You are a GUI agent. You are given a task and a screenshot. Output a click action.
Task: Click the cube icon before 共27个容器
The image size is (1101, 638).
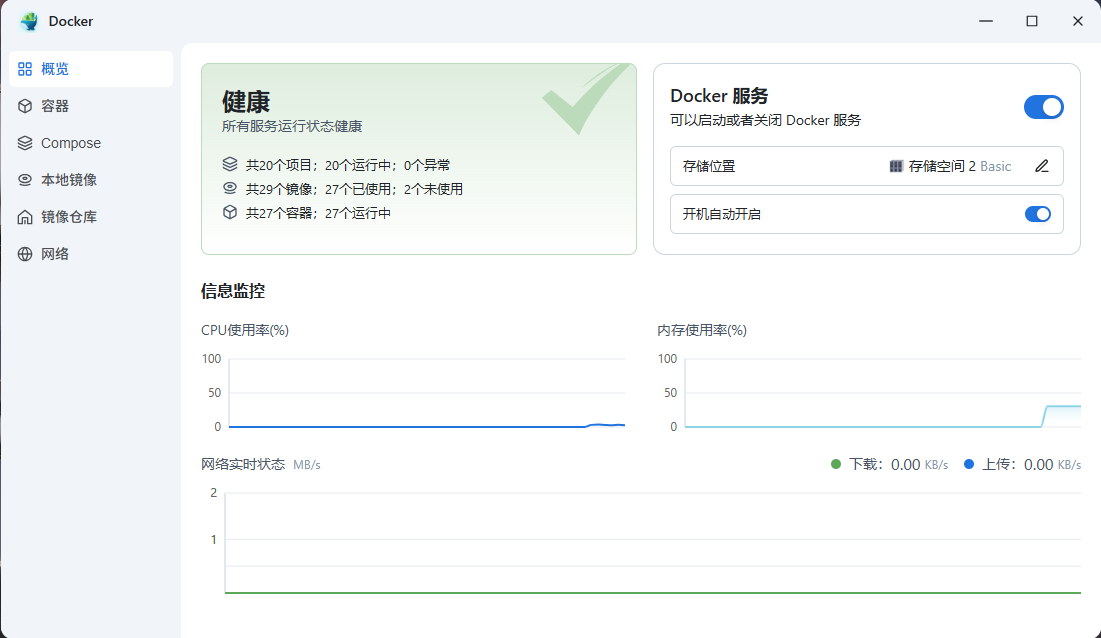[x=231, y=211]
